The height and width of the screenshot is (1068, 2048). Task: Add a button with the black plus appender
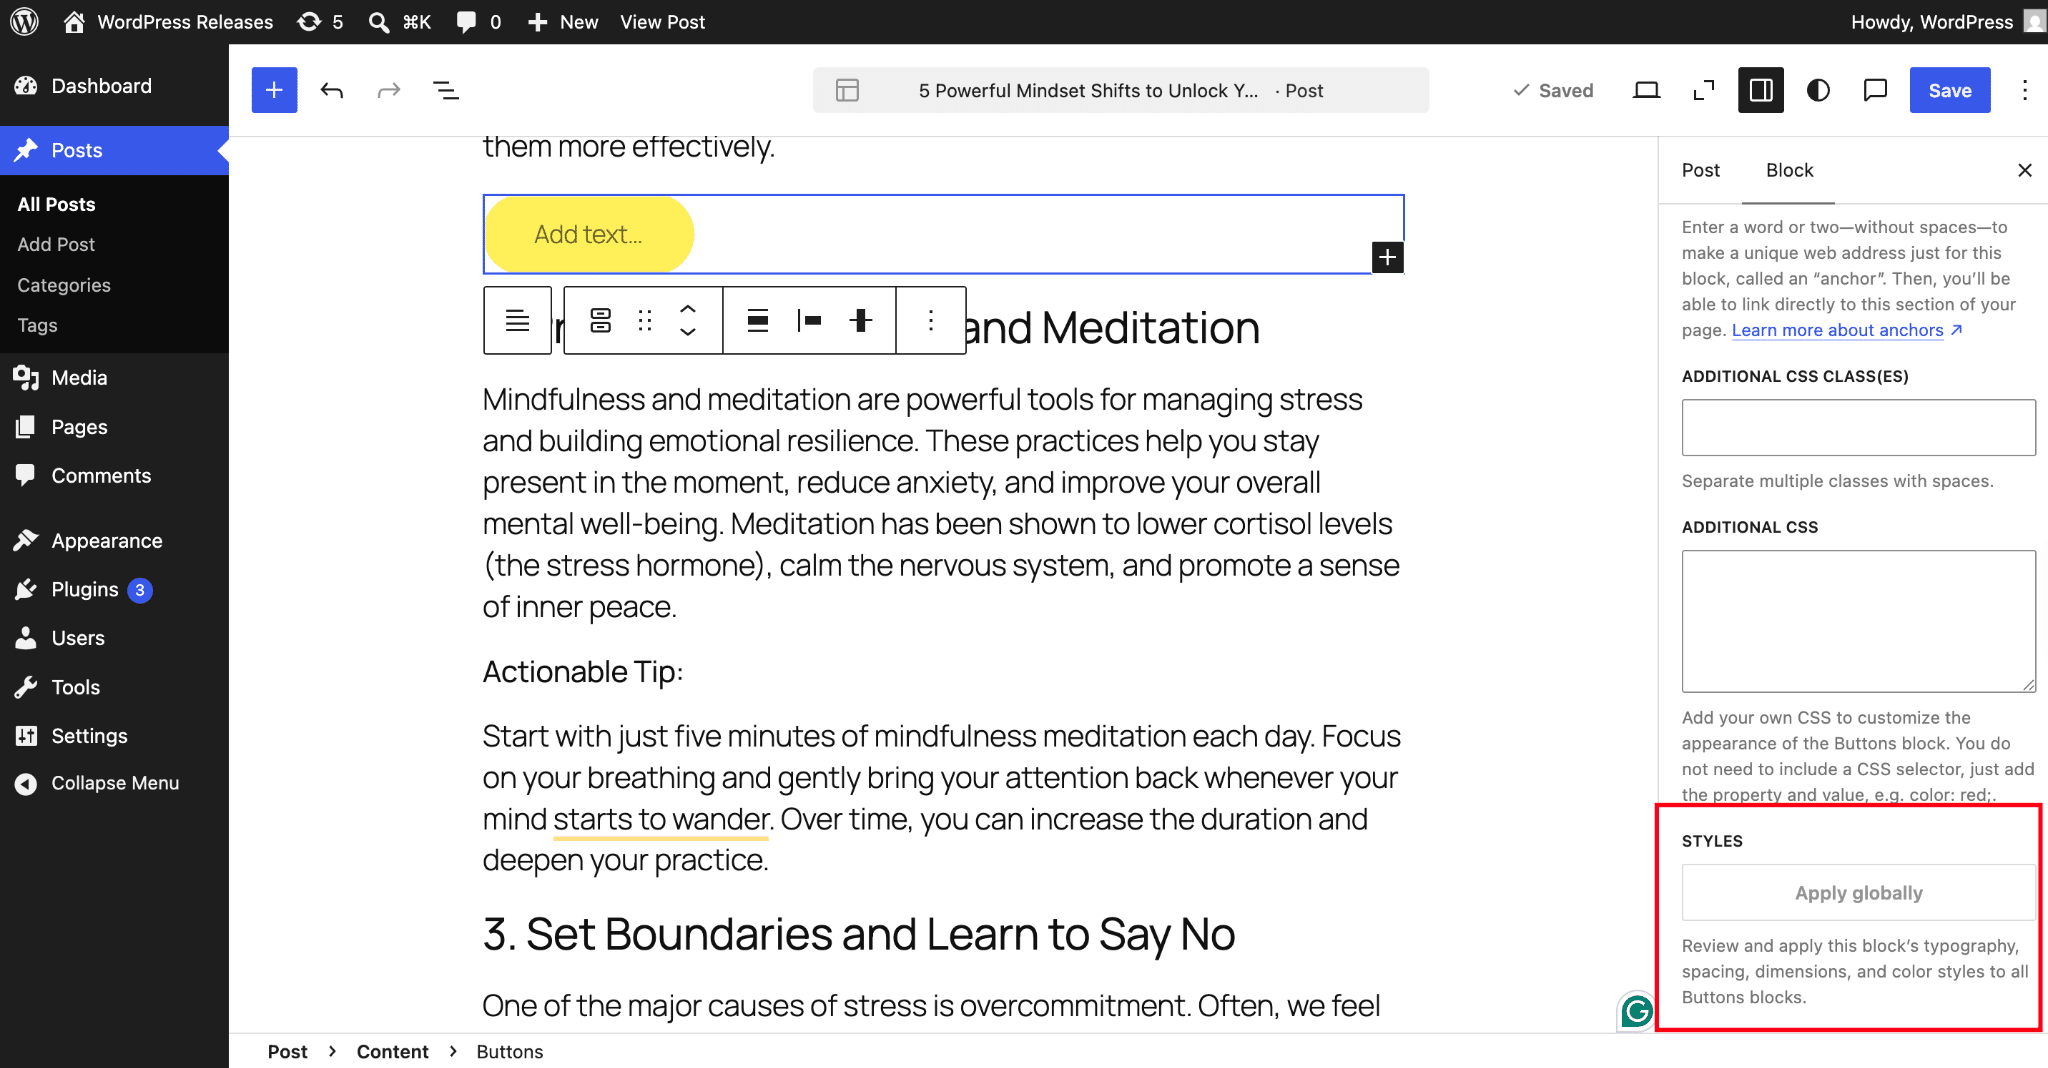click(1387, 257)
